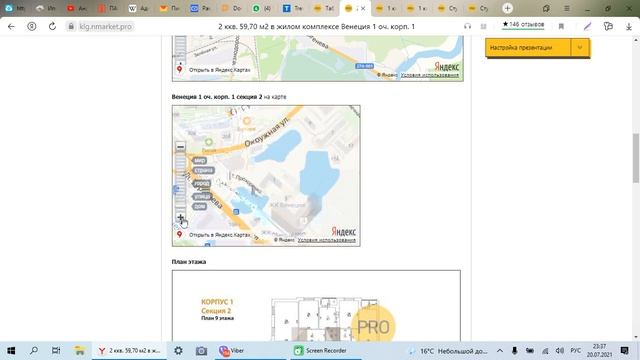640x360 pixels.
Task: Open Yandex account icon next to back arrow
Action: pyautogui.click(x=31, y=27)
